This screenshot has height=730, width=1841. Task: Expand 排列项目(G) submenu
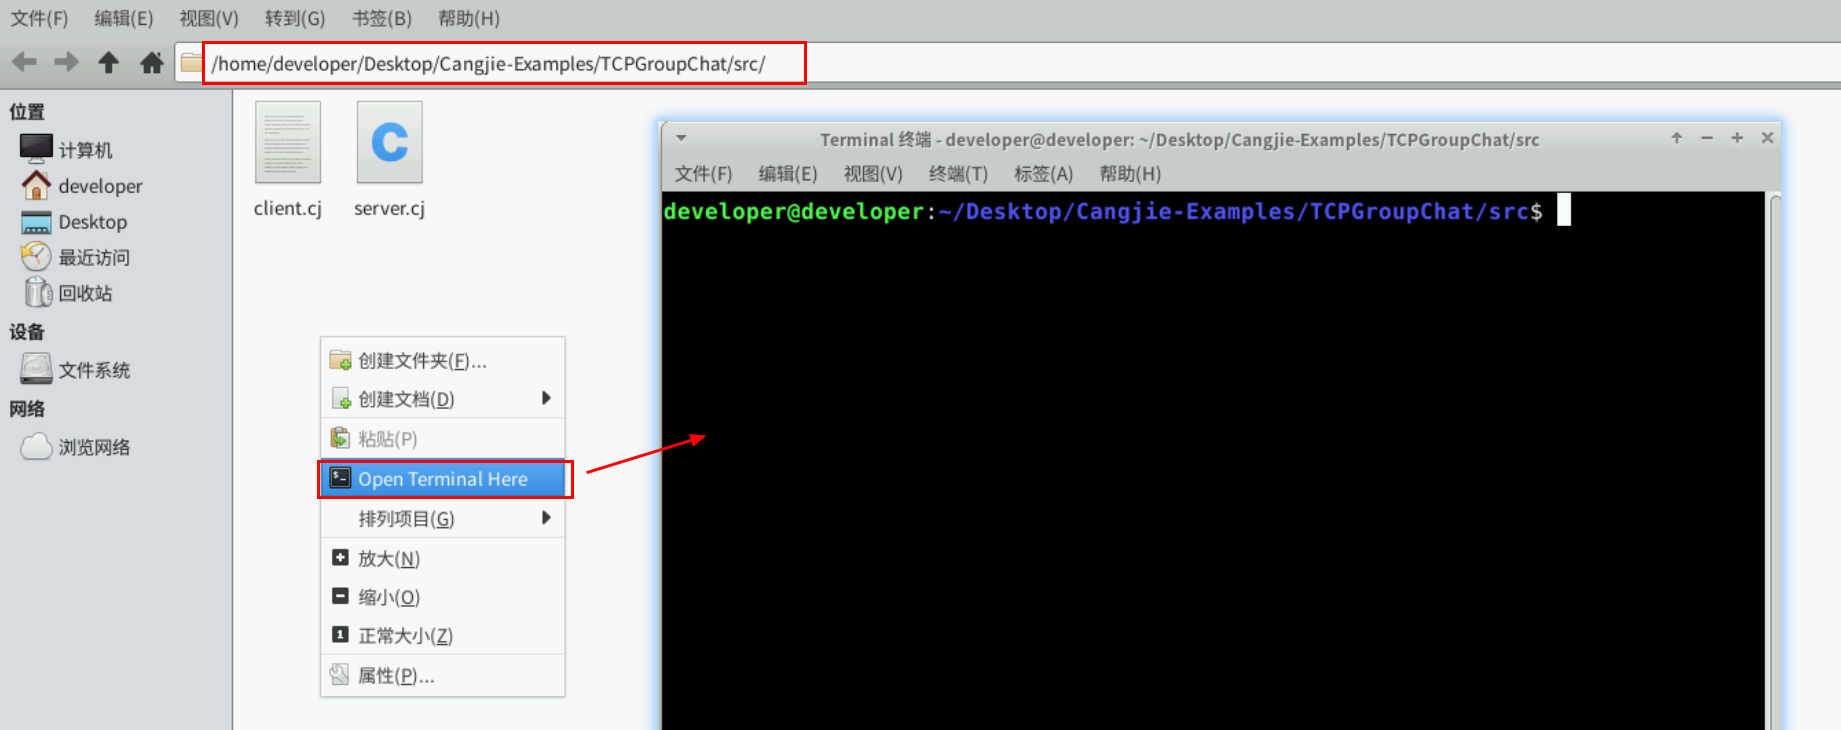click(442, 518)
